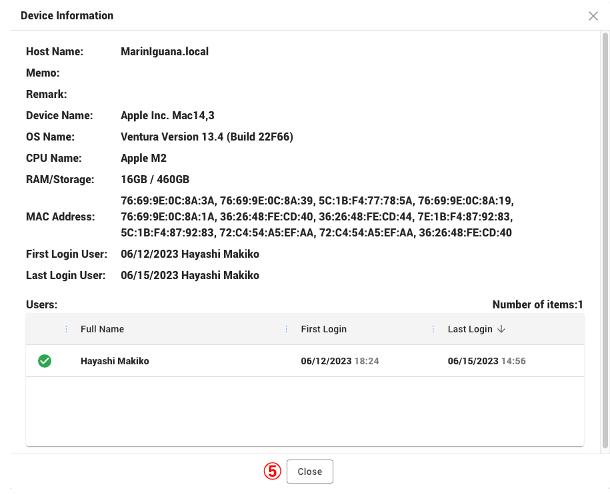Close the Device Information dialog with X
The image size is (610, 494).
click(593, 16)
